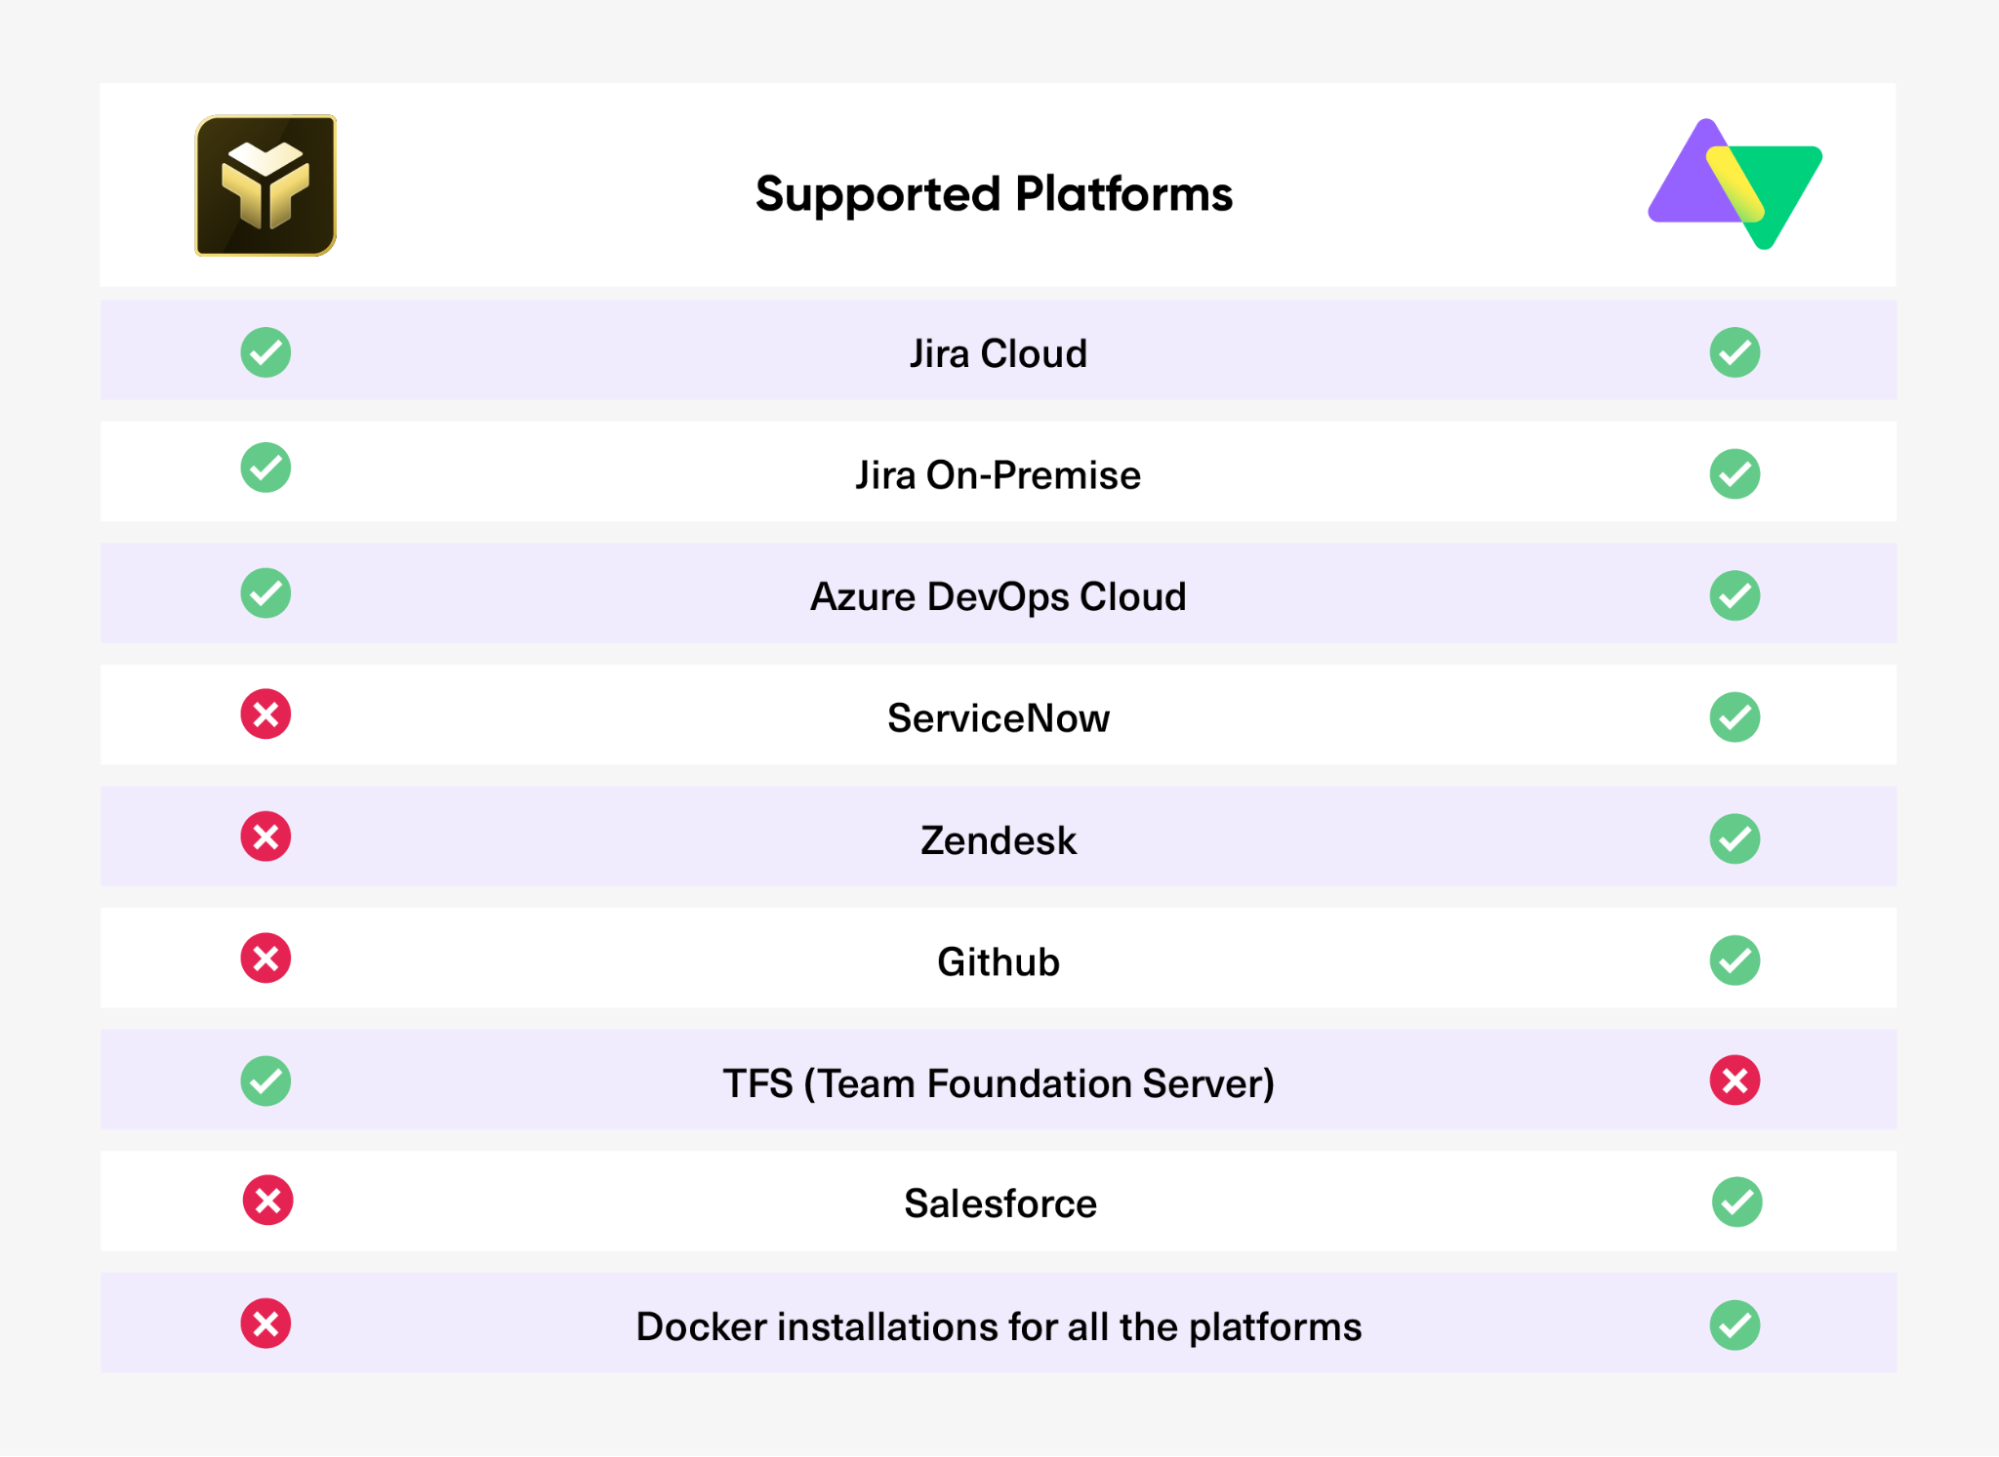The width and height of the screenshot is (1999, 1457).
Task: Click the Azure DevOps Cloud label
Action: (x=998, y=597)
